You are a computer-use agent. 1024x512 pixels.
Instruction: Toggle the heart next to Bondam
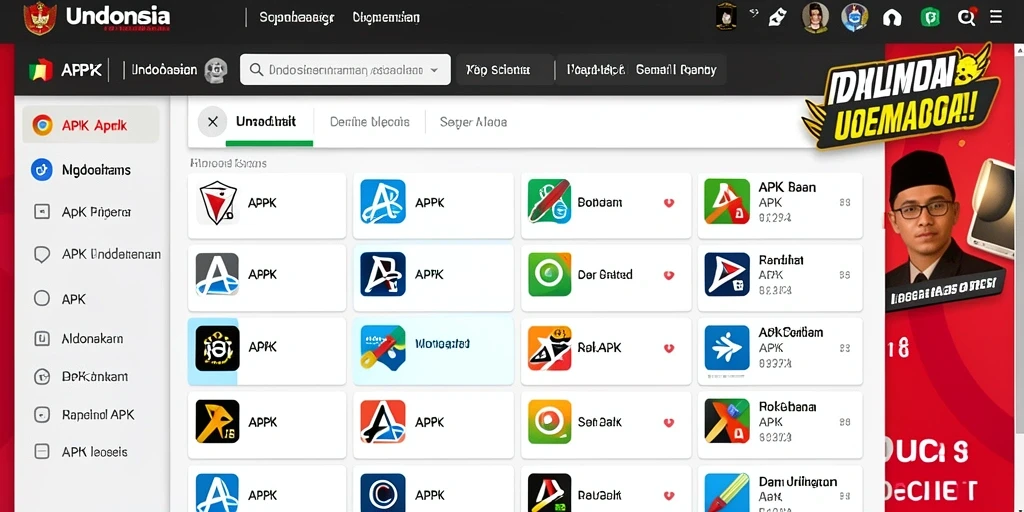click(x=669, y=203)
